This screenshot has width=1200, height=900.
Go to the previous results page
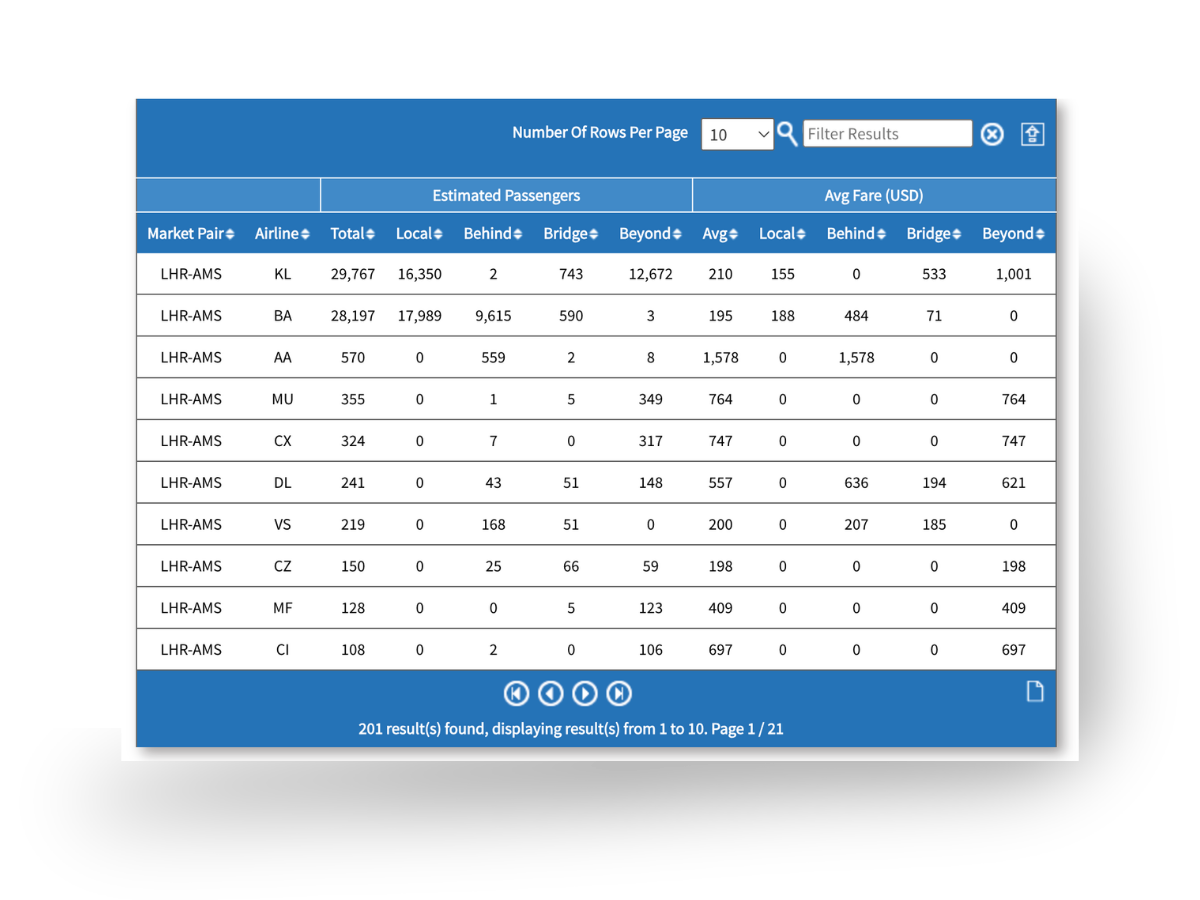click(550, 693)
